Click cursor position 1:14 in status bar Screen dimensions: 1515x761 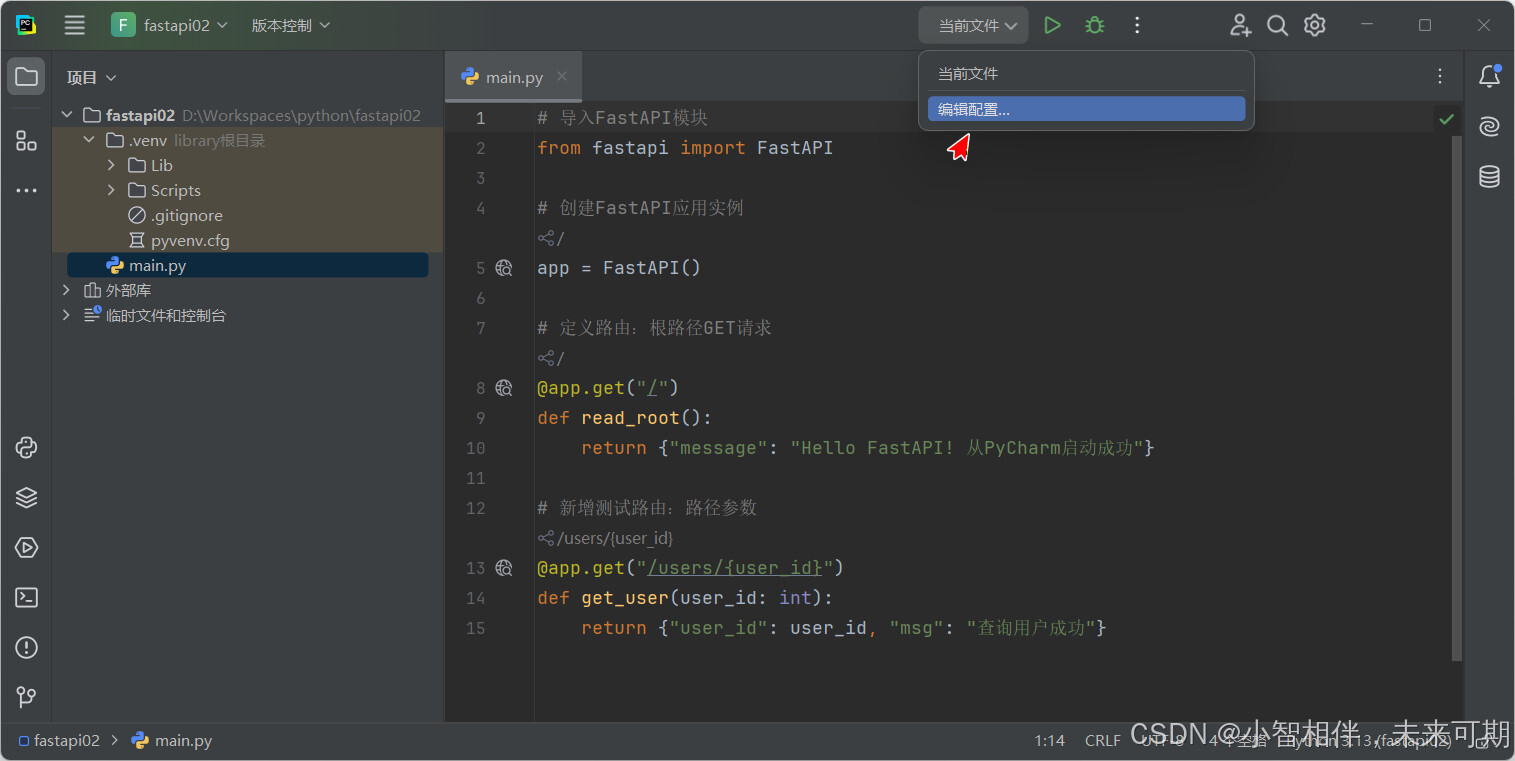point(1049,741)
